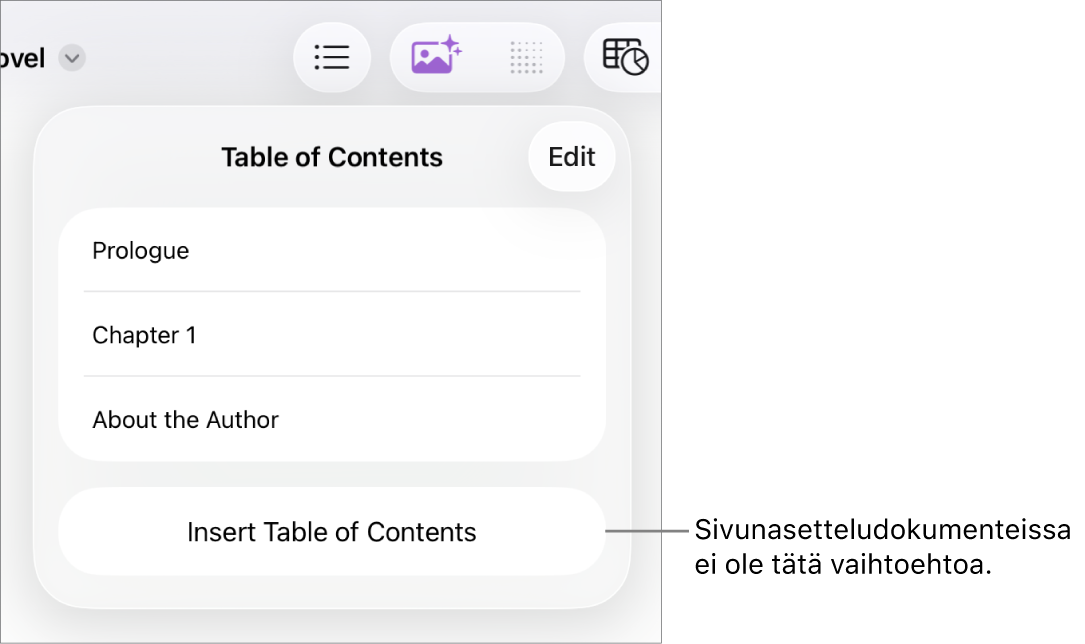1085x644 pixels.
Task: Click the Table of Contents popover heading
Action: (332, 157)
